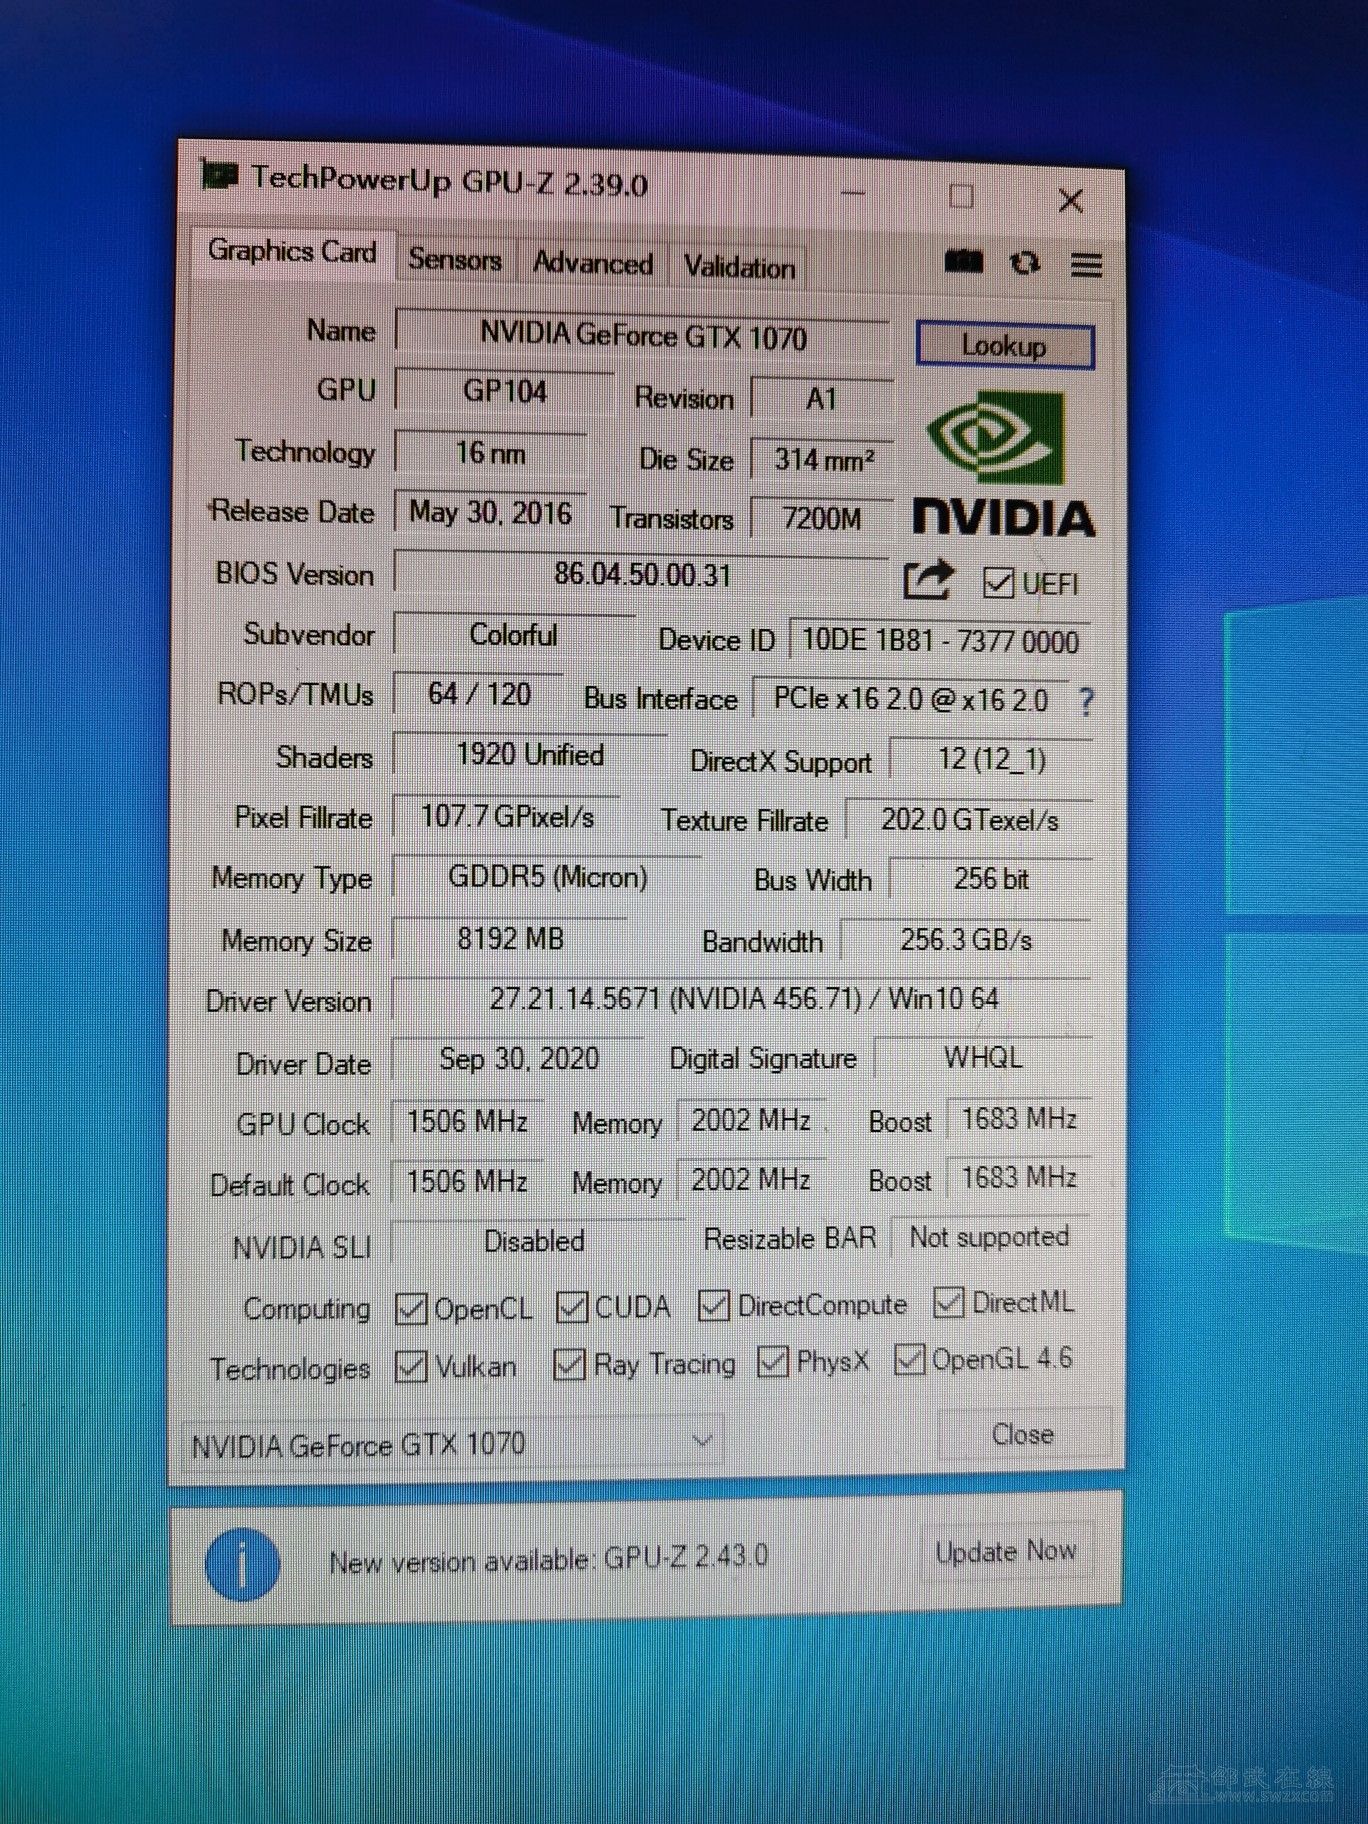Viewport: 1368px width, 1824px height.
Task: Click the screenshot camera icon
Action: click(x=963, y=263)
